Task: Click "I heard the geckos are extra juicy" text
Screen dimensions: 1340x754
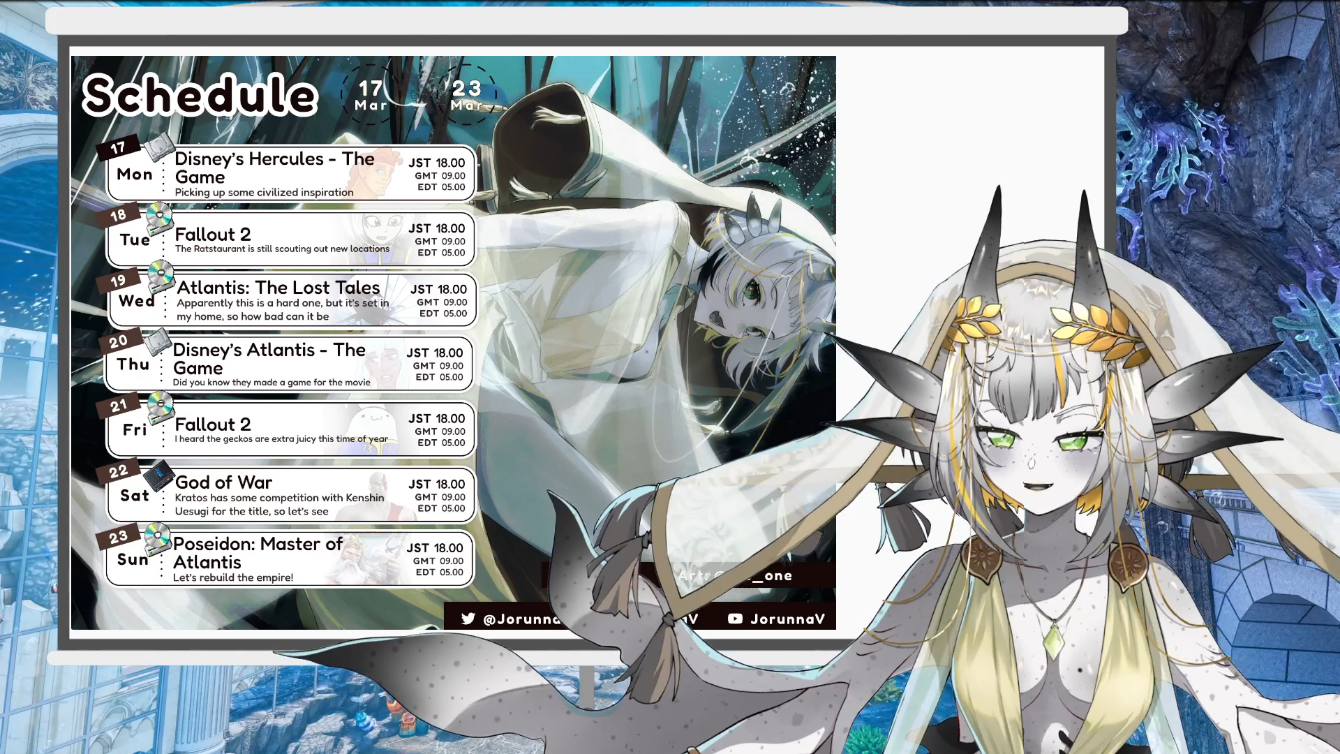Action: pos(281,439)
